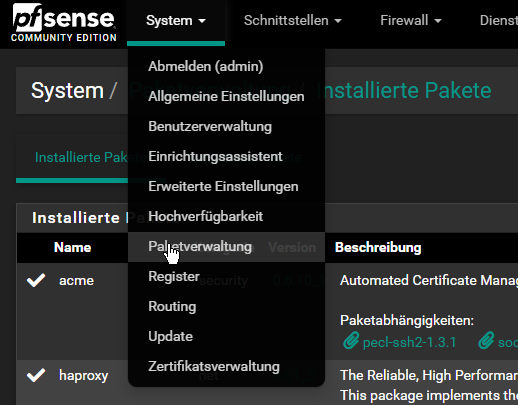
Task: Click the paperclip icon next to pecl-ssh2-1.3.1
Action: [351, 341]
